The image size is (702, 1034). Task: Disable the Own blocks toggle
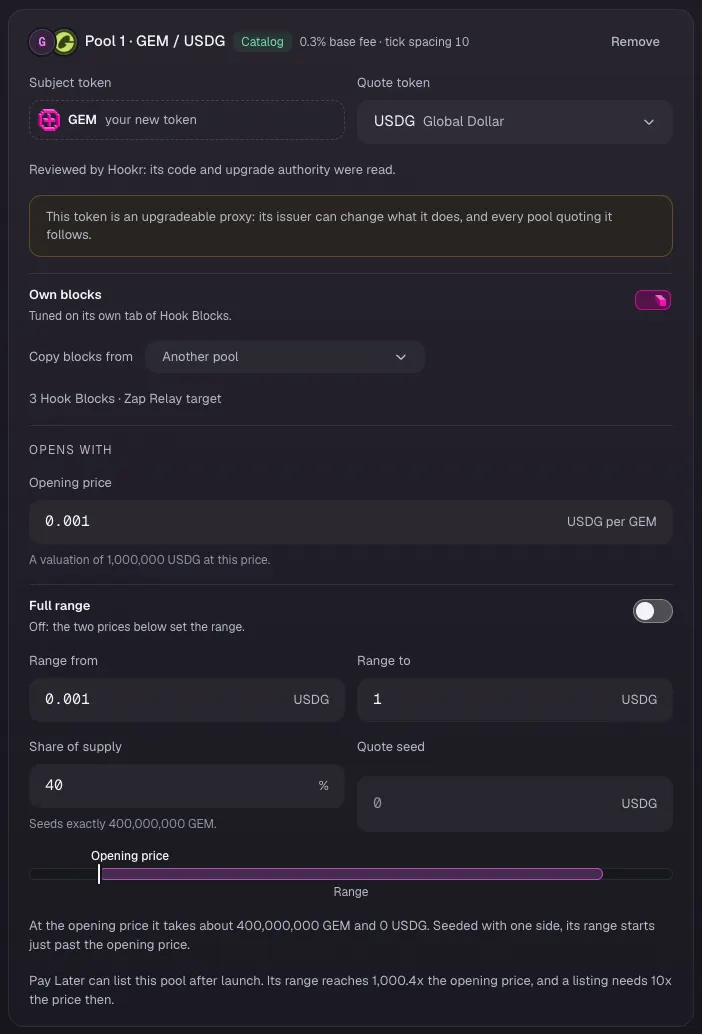(653, 300)
